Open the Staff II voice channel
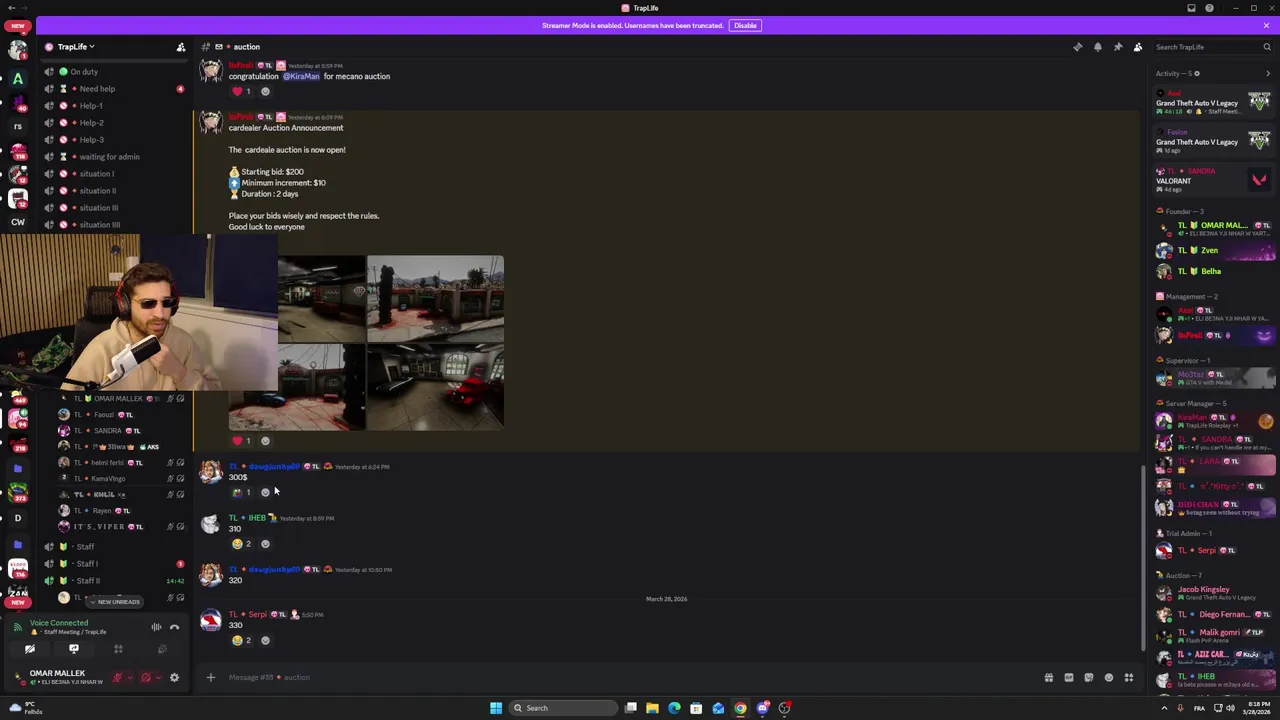Screen dimensions: 1280x720 115,581
